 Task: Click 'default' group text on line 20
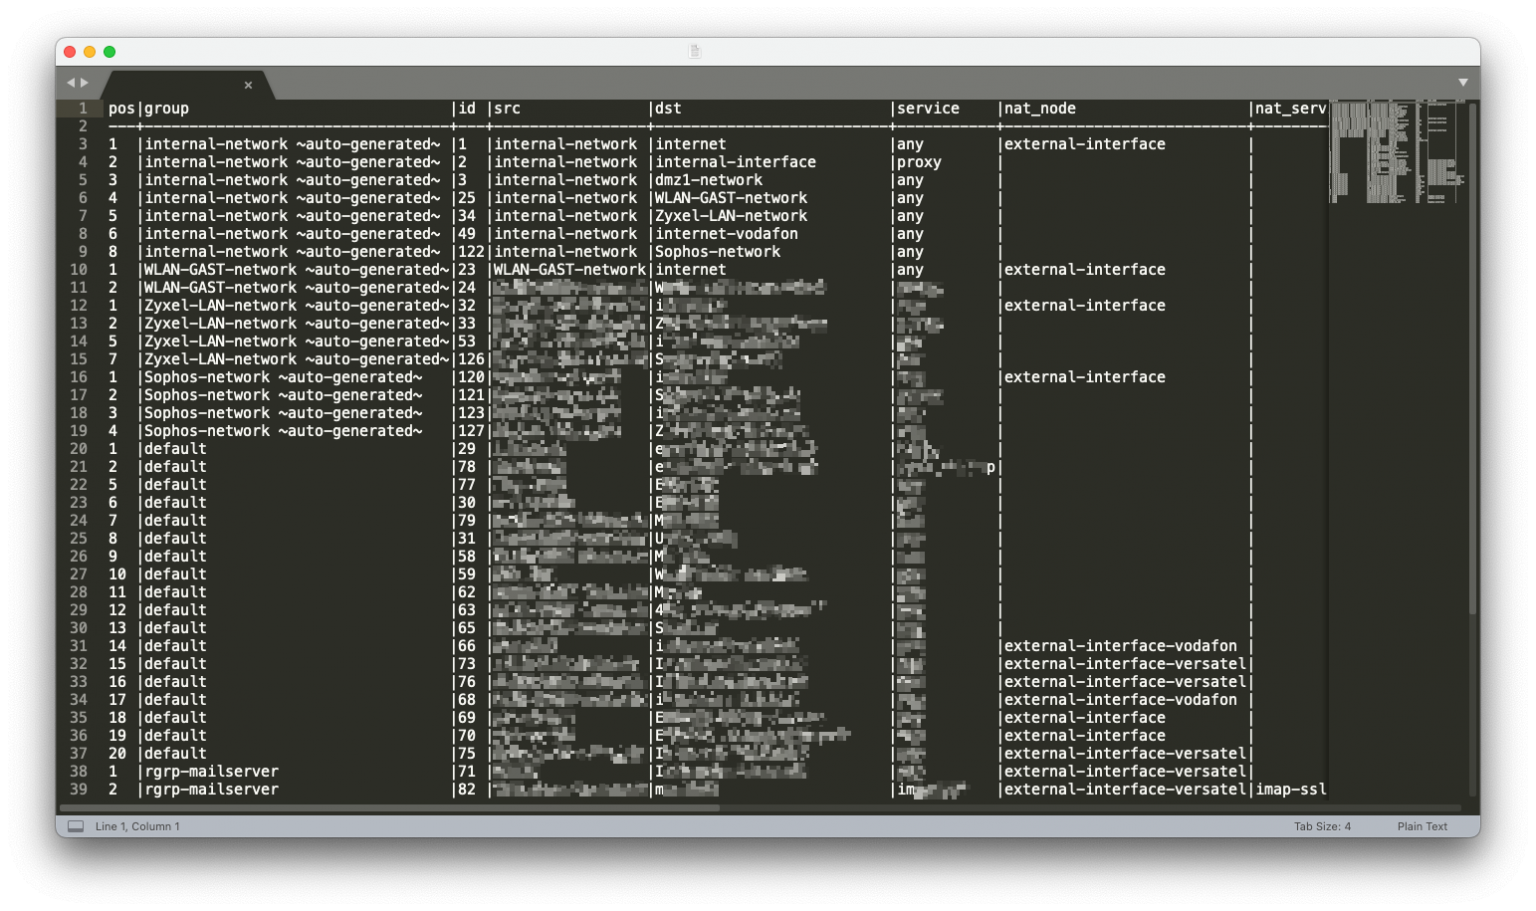[x=175, y=449]
